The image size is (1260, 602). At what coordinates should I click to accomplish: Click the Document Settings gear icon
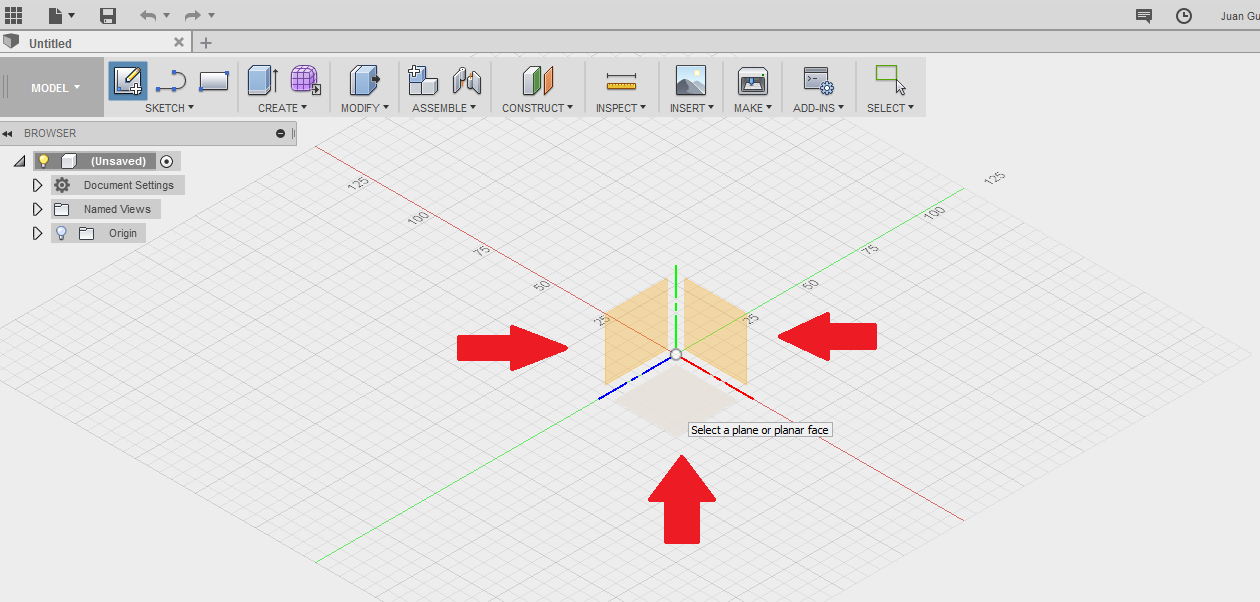62,185
